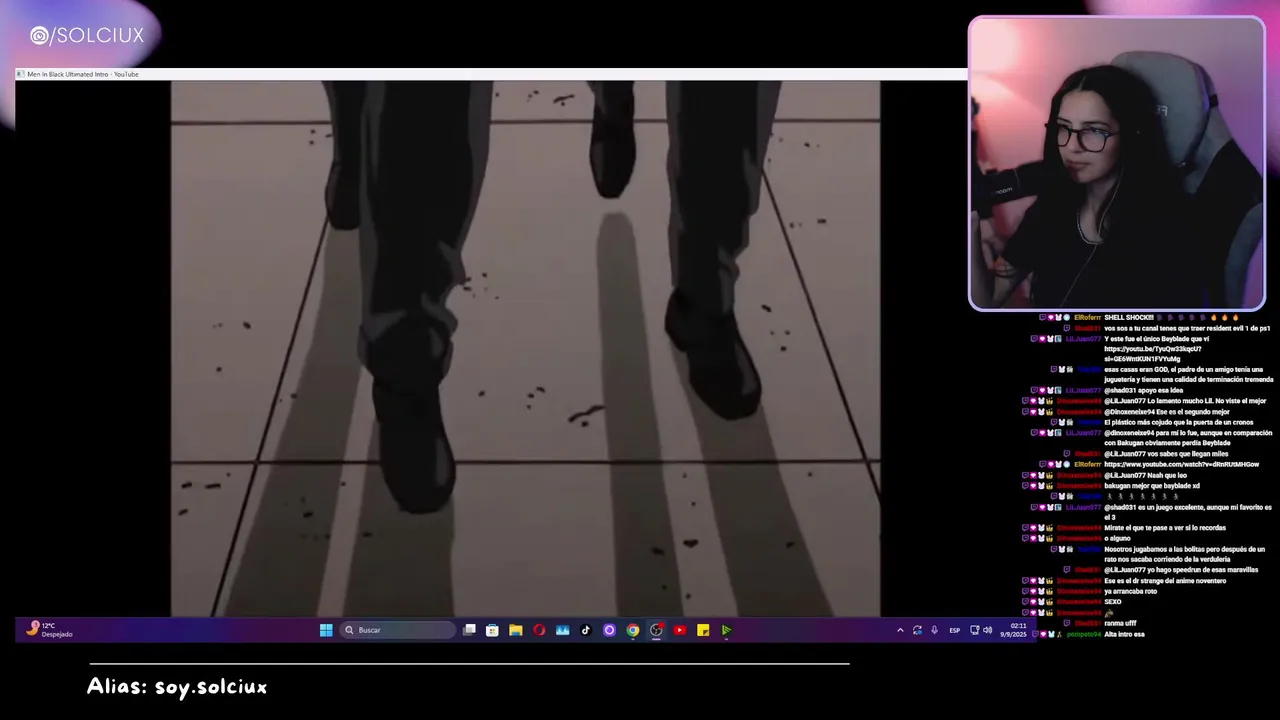
Task: Switch to OBS Studio in taskbar
Action: (656, 630)
